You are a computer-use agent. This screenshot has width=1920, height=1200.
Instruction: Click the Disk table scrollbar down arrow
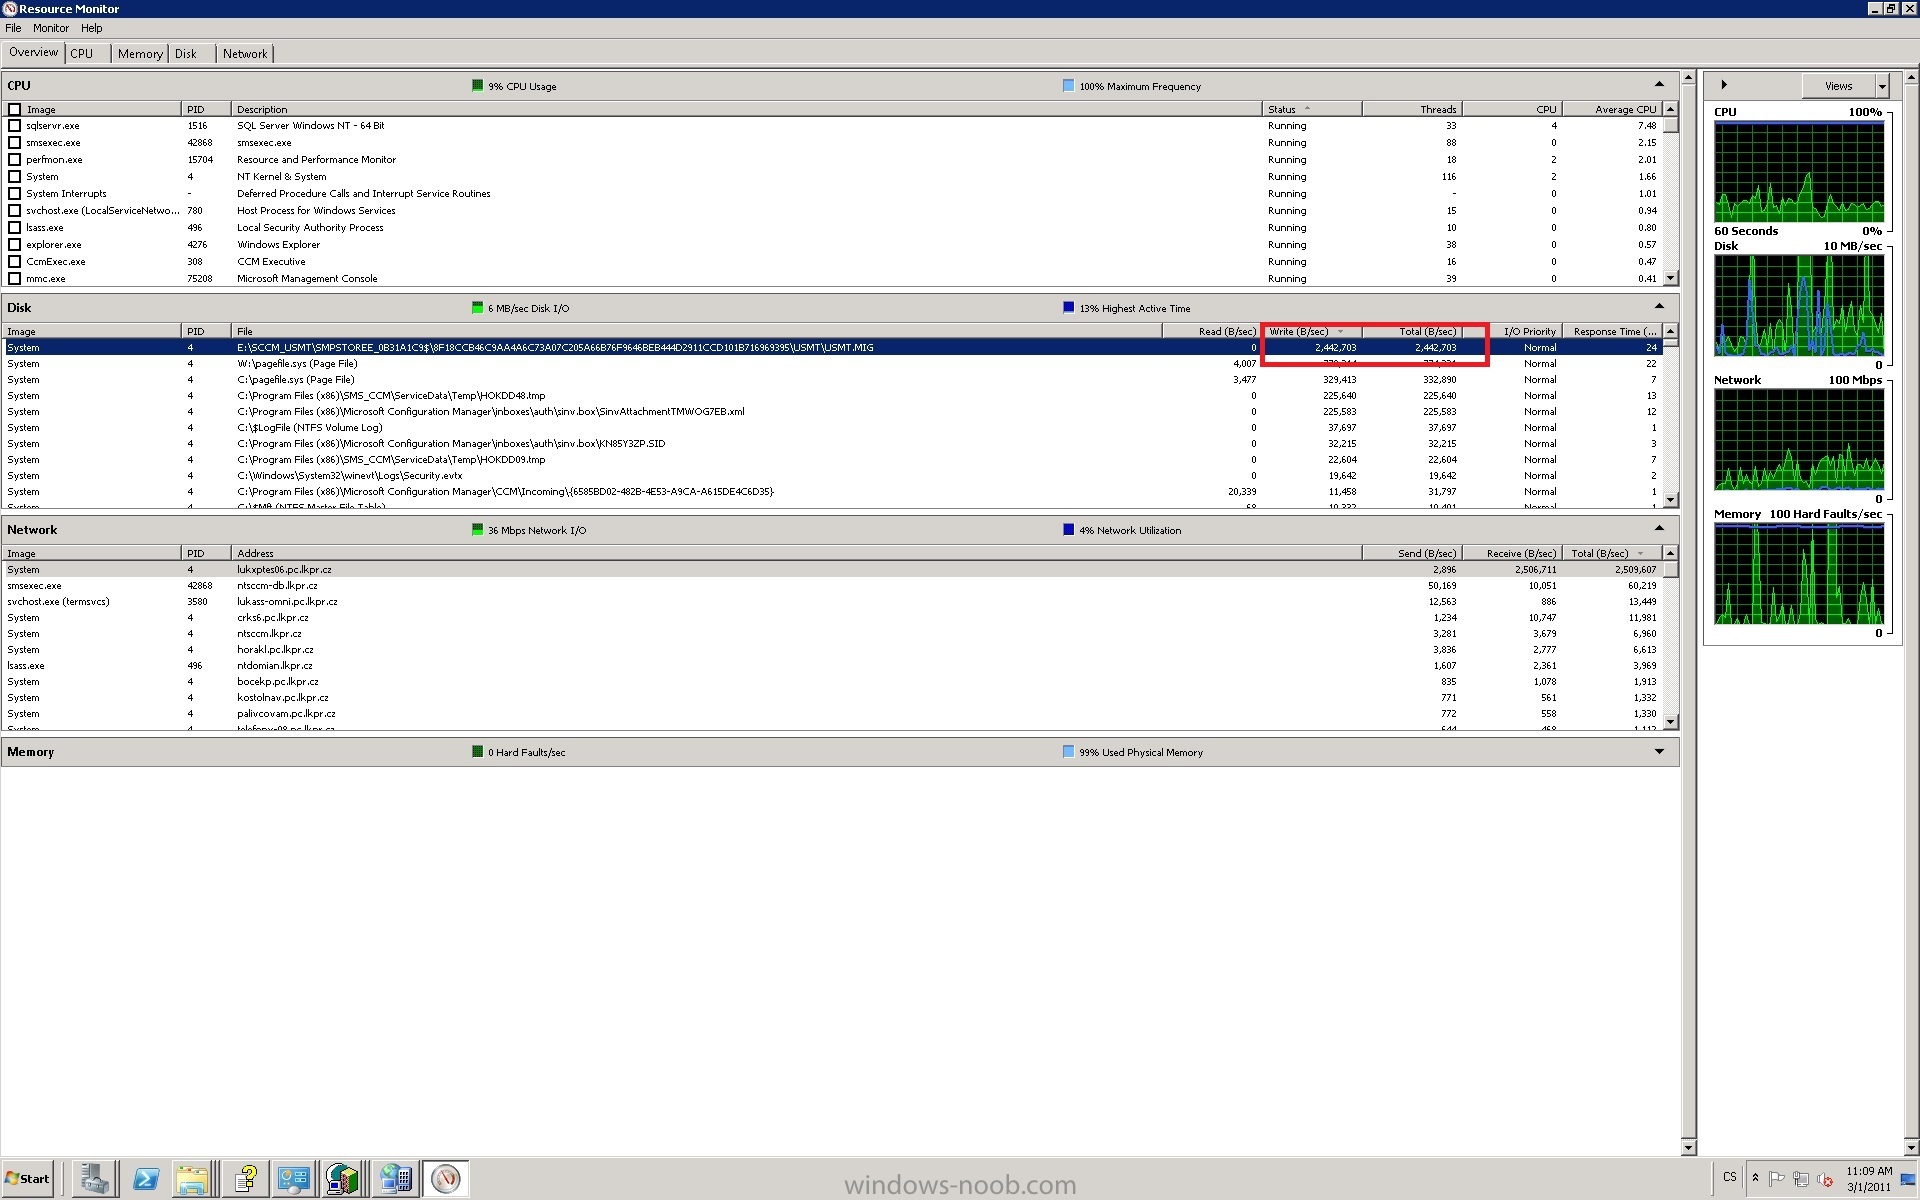(x=1670, y=500)
